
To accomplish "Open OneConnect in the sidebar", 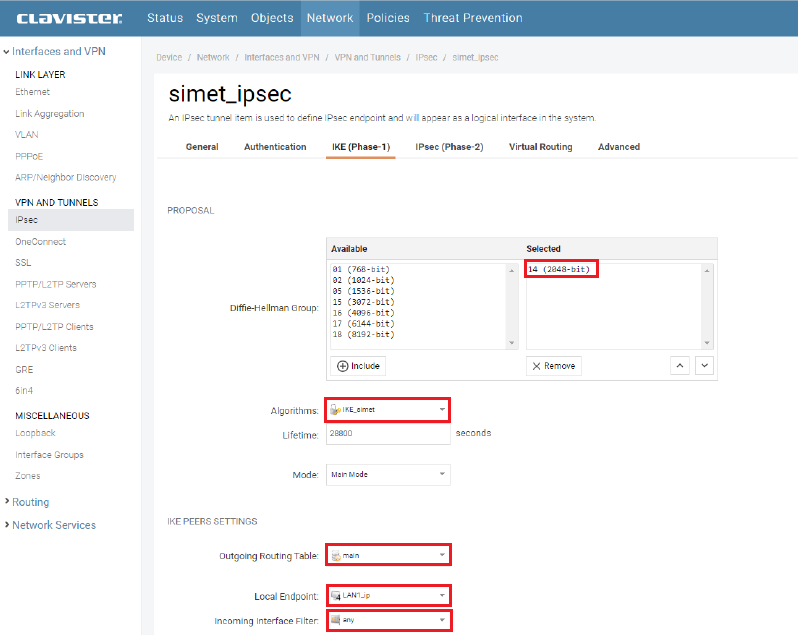I will [x=41, y=241].
